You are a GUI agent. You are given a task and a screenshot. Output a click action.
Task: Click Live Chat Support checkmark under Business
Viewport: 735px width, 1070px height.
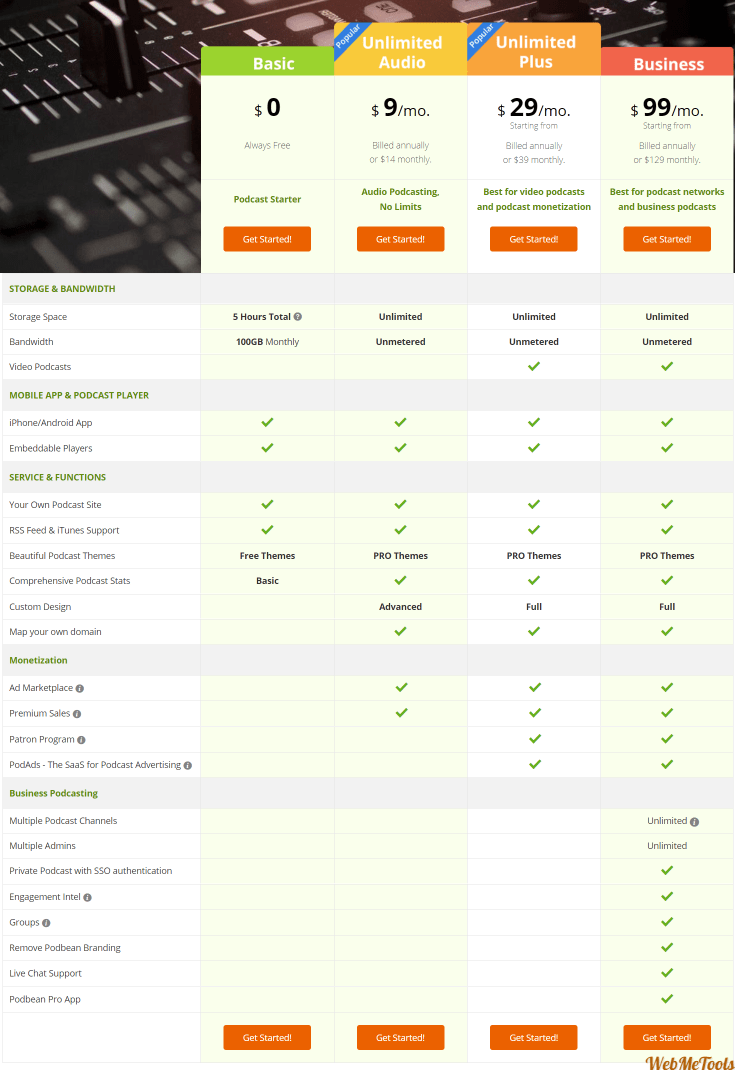click(x=667, y=972)
